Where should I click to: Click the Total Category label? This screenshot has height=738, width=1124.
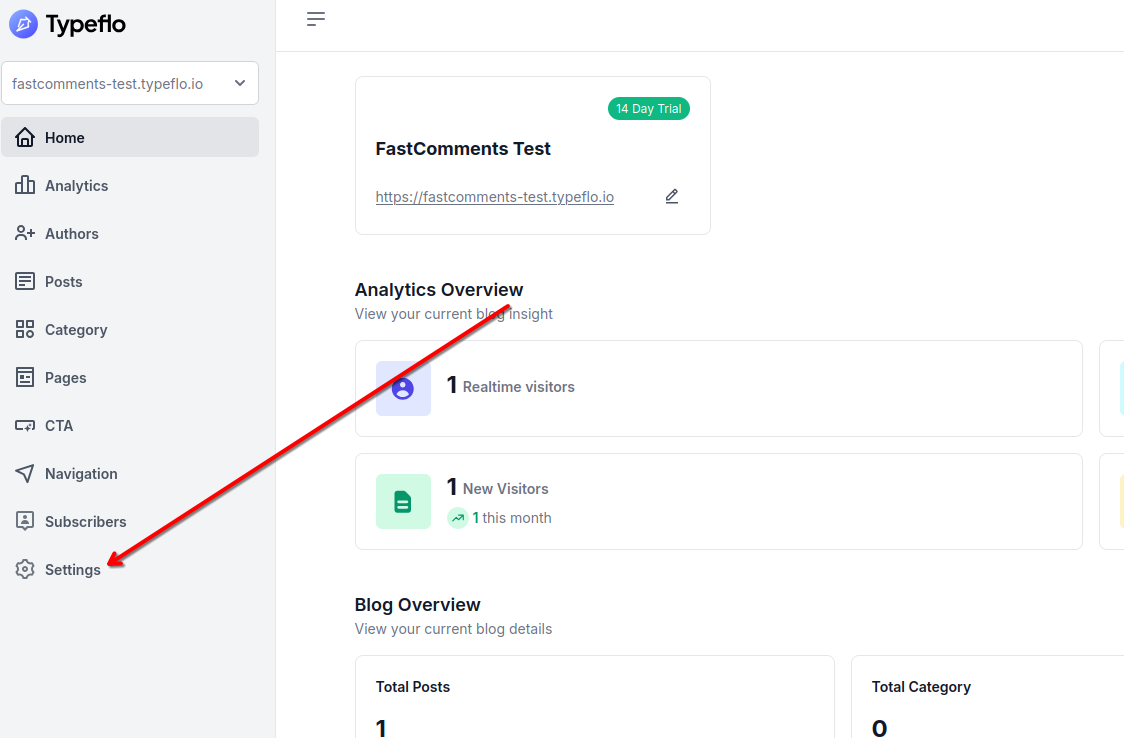(x=921, y=686)
